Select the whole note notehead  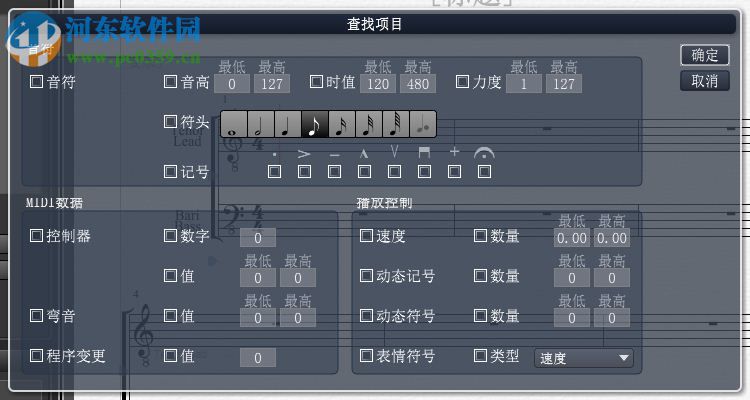(x=234, y=124)
